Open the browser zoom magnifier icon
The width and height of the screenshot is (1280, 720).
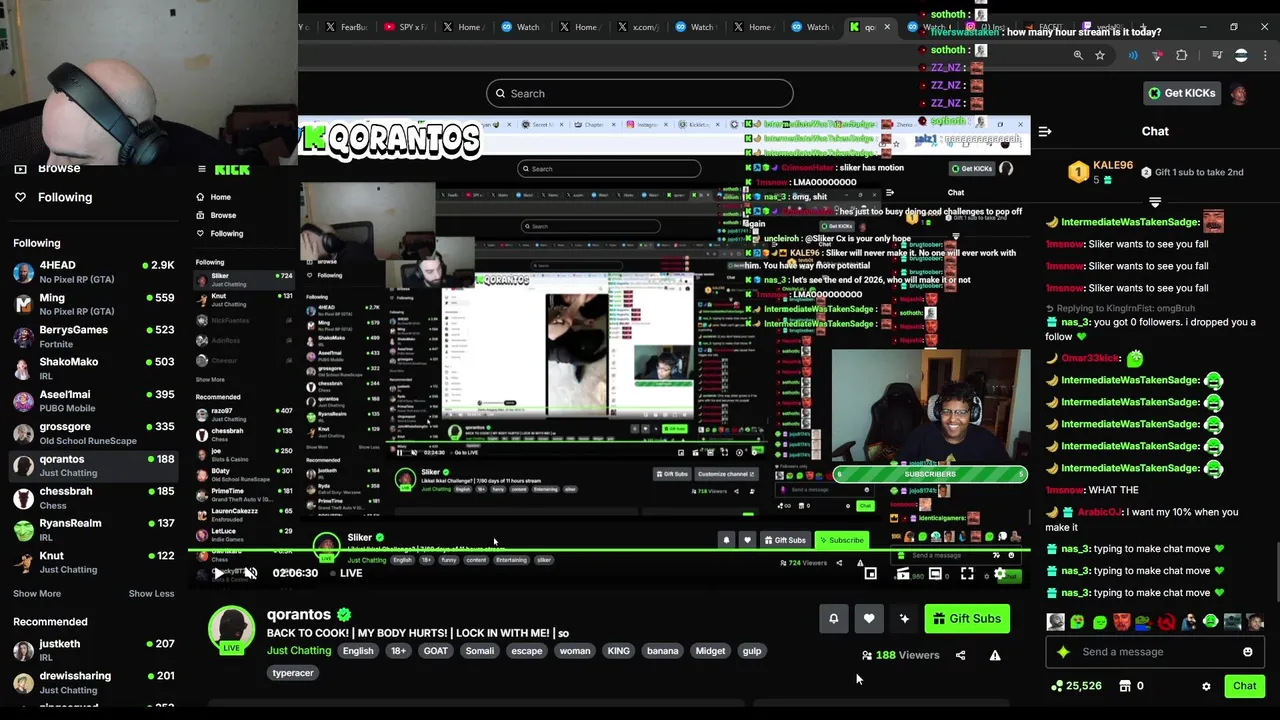tap(1078, 56)
